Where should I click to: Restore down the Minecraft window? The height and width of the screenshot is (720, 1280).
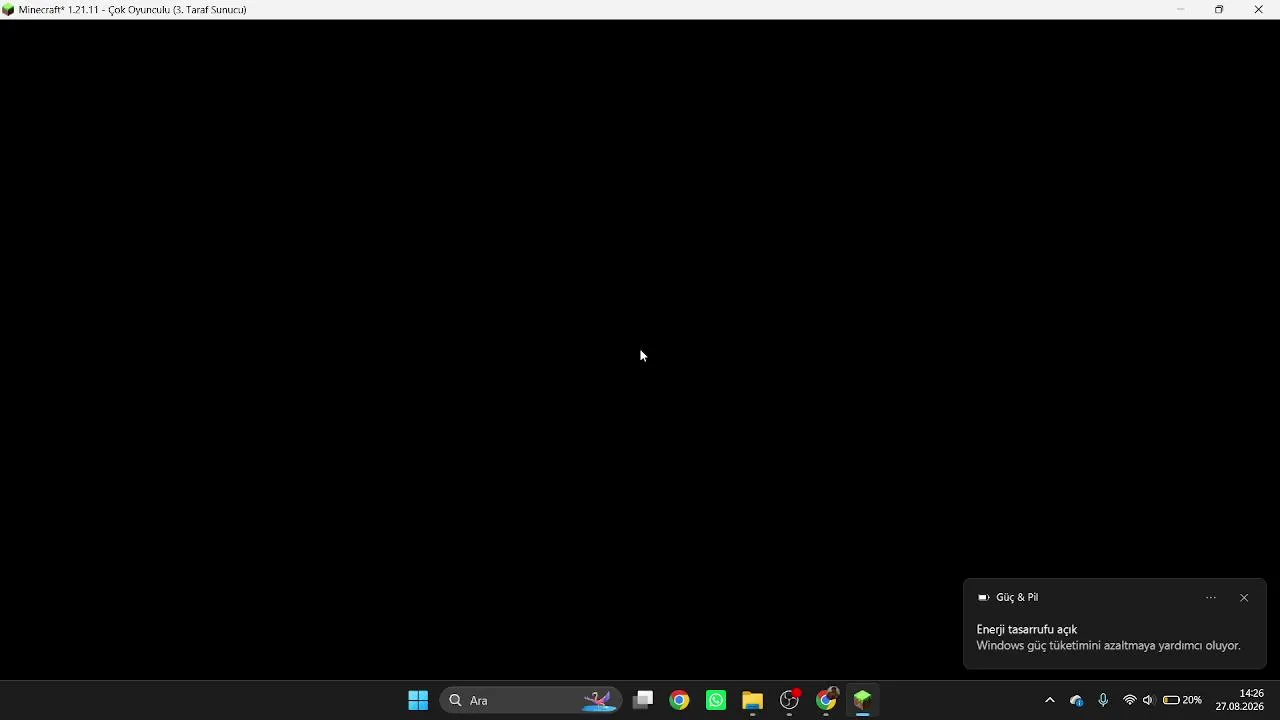1219,9
